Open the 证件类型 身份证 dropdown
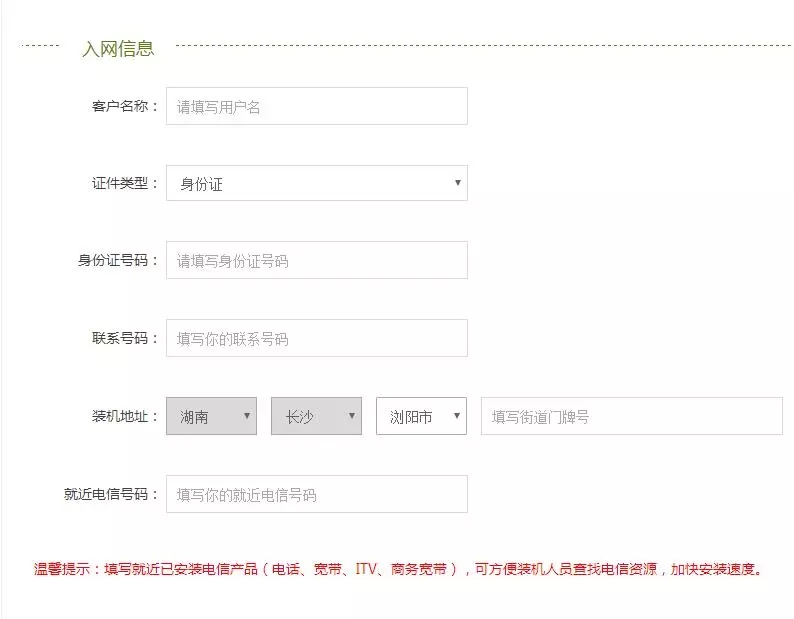 [x=316, y=183]
